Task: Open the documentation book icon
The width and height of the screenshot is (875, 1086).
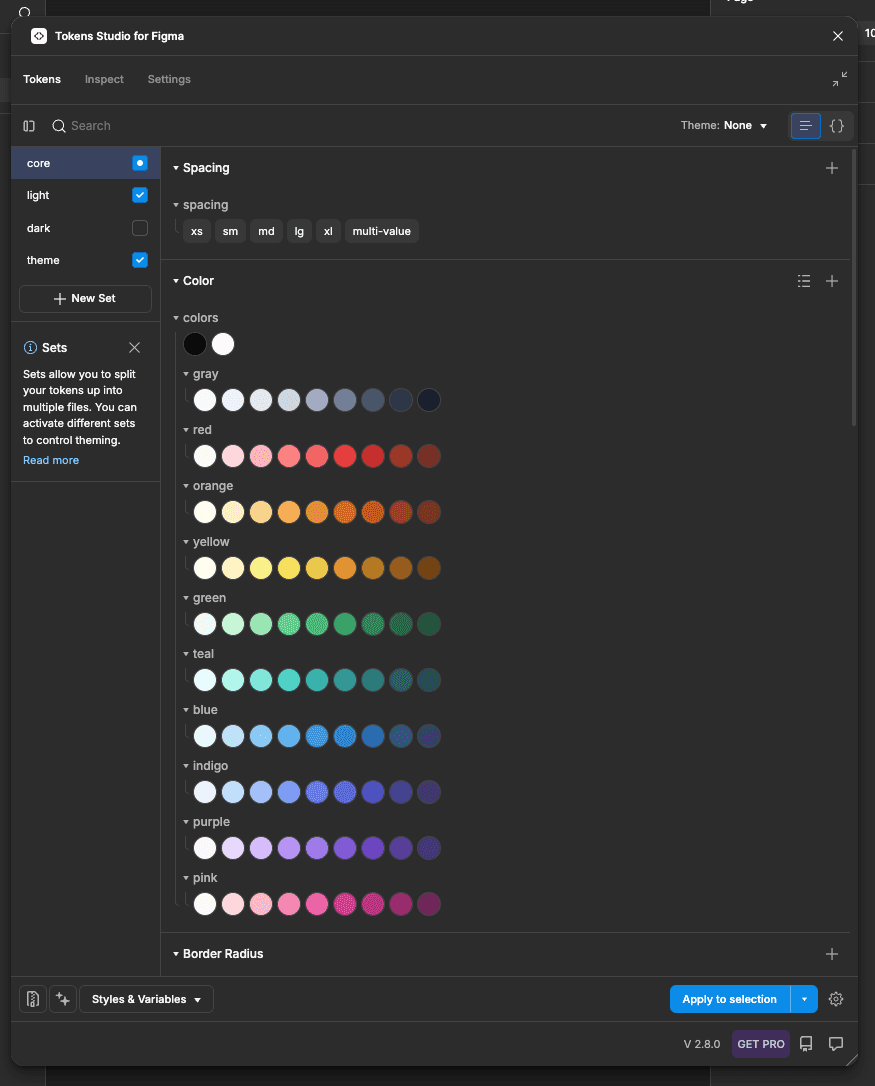Action: coord(806,1044)
